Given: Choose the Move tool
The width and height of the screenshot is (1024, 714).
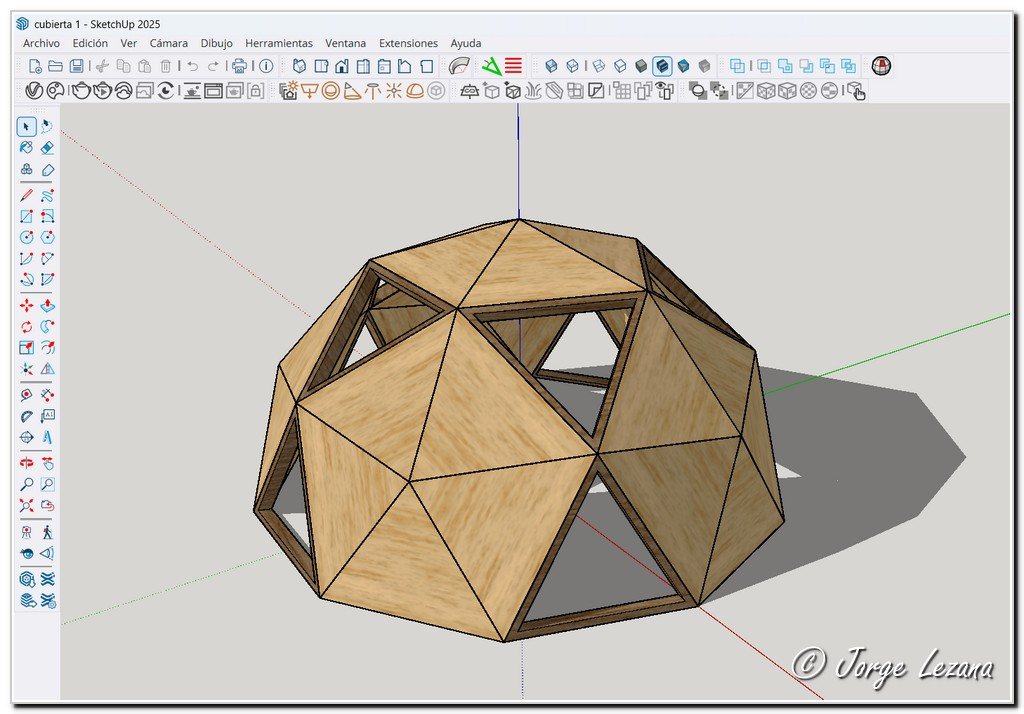Looking at the screenshot, I should pos(27,306).
